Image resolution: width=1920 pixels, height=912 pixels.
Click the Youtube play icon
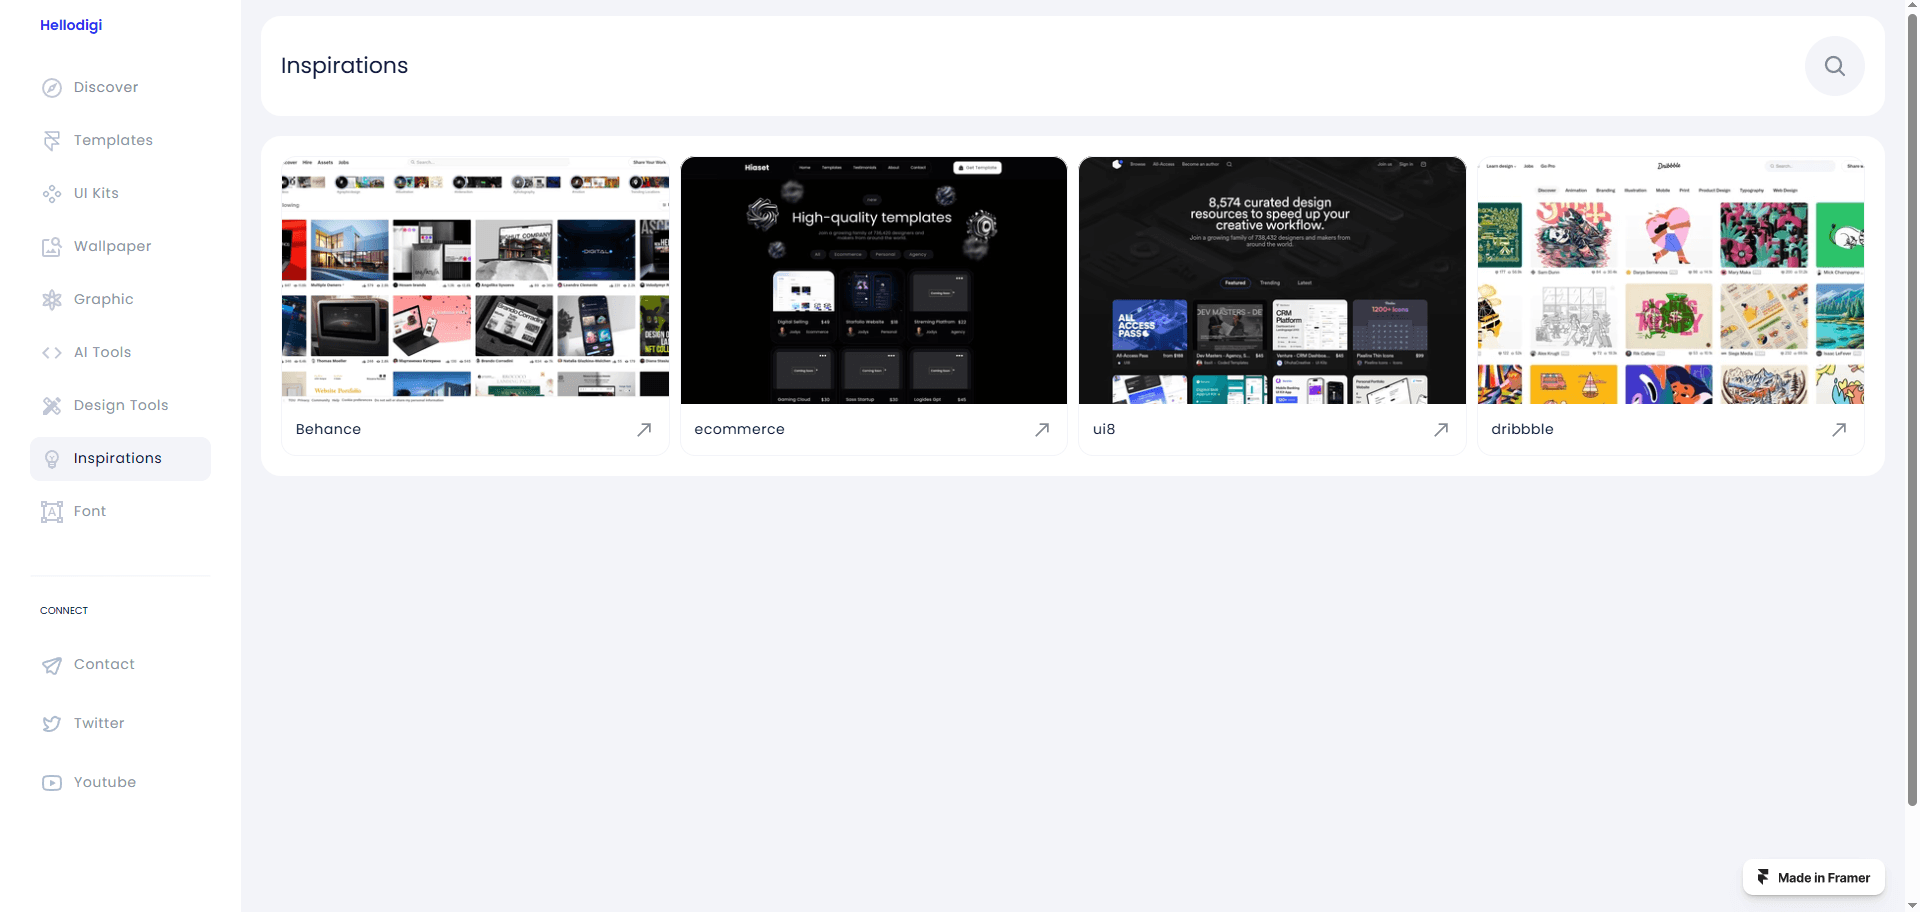pos(52,783)
